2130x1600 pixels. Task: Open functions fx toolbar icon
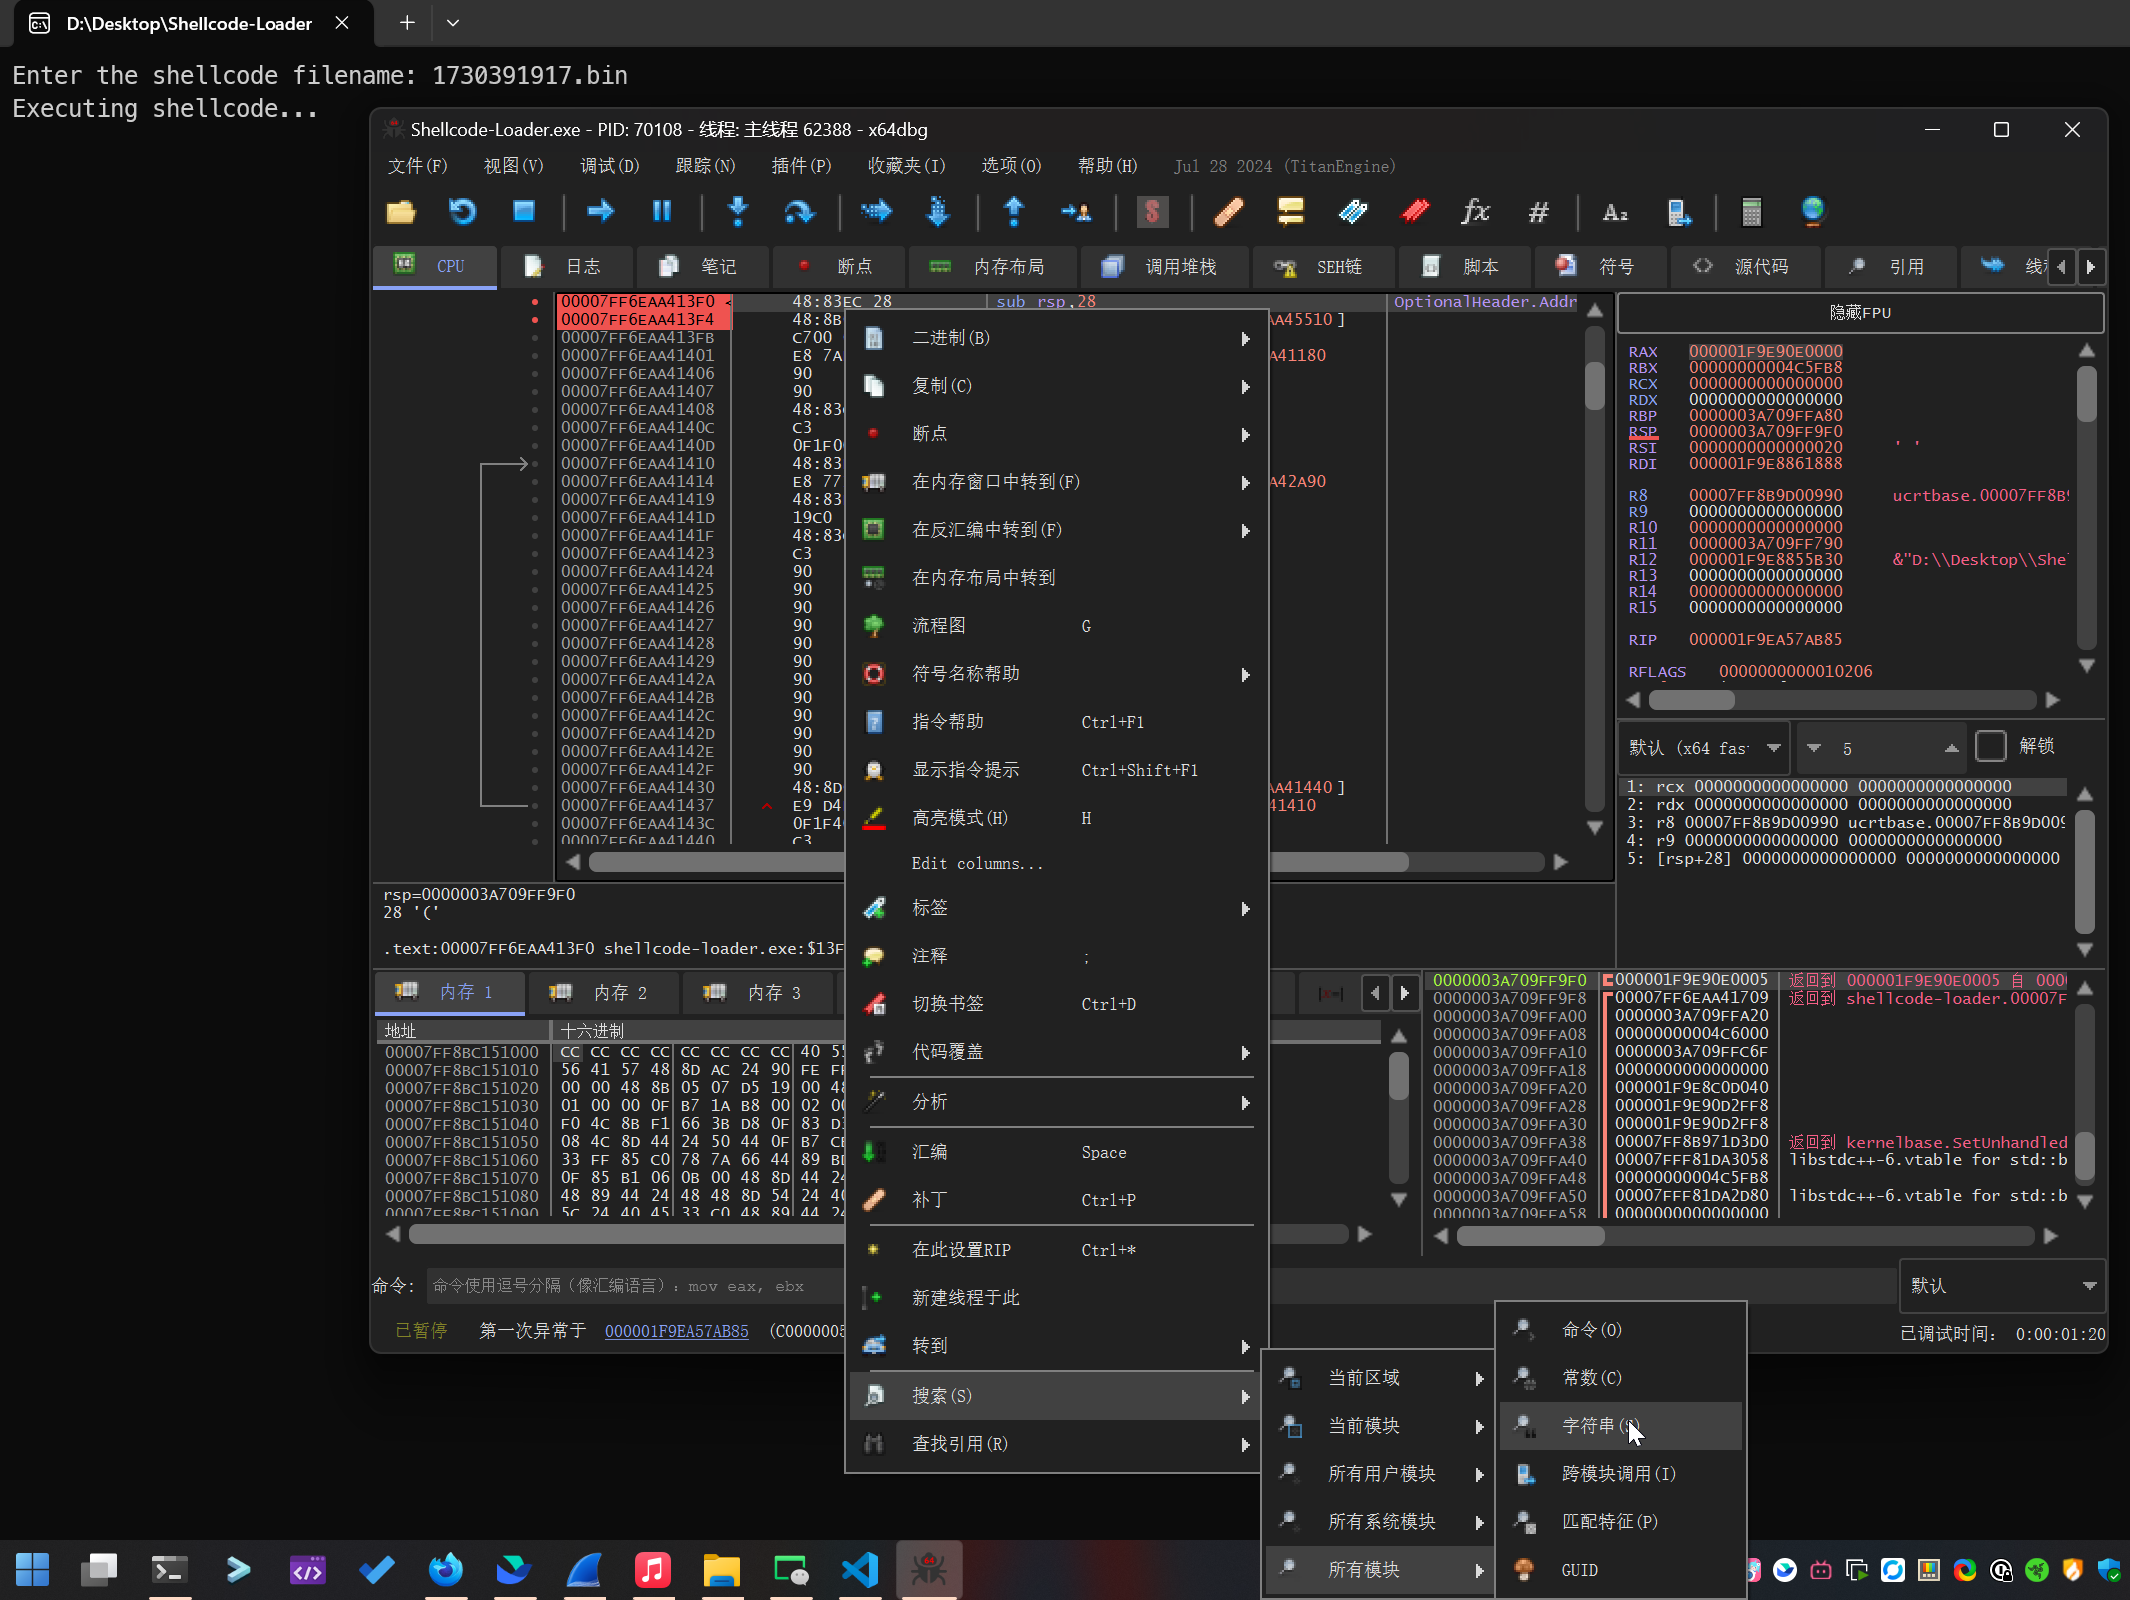1476,212
